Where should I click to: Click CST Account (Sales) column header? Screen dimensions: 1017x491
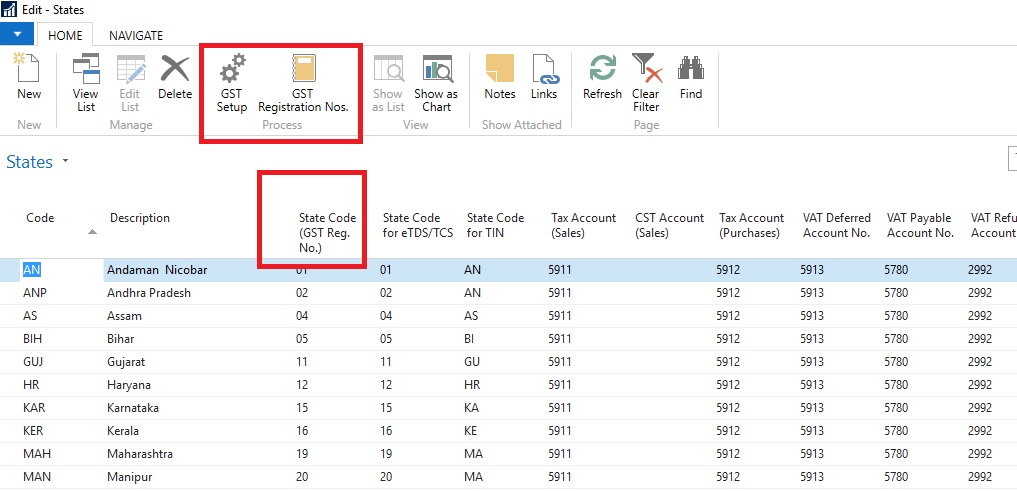click(669, 225)
